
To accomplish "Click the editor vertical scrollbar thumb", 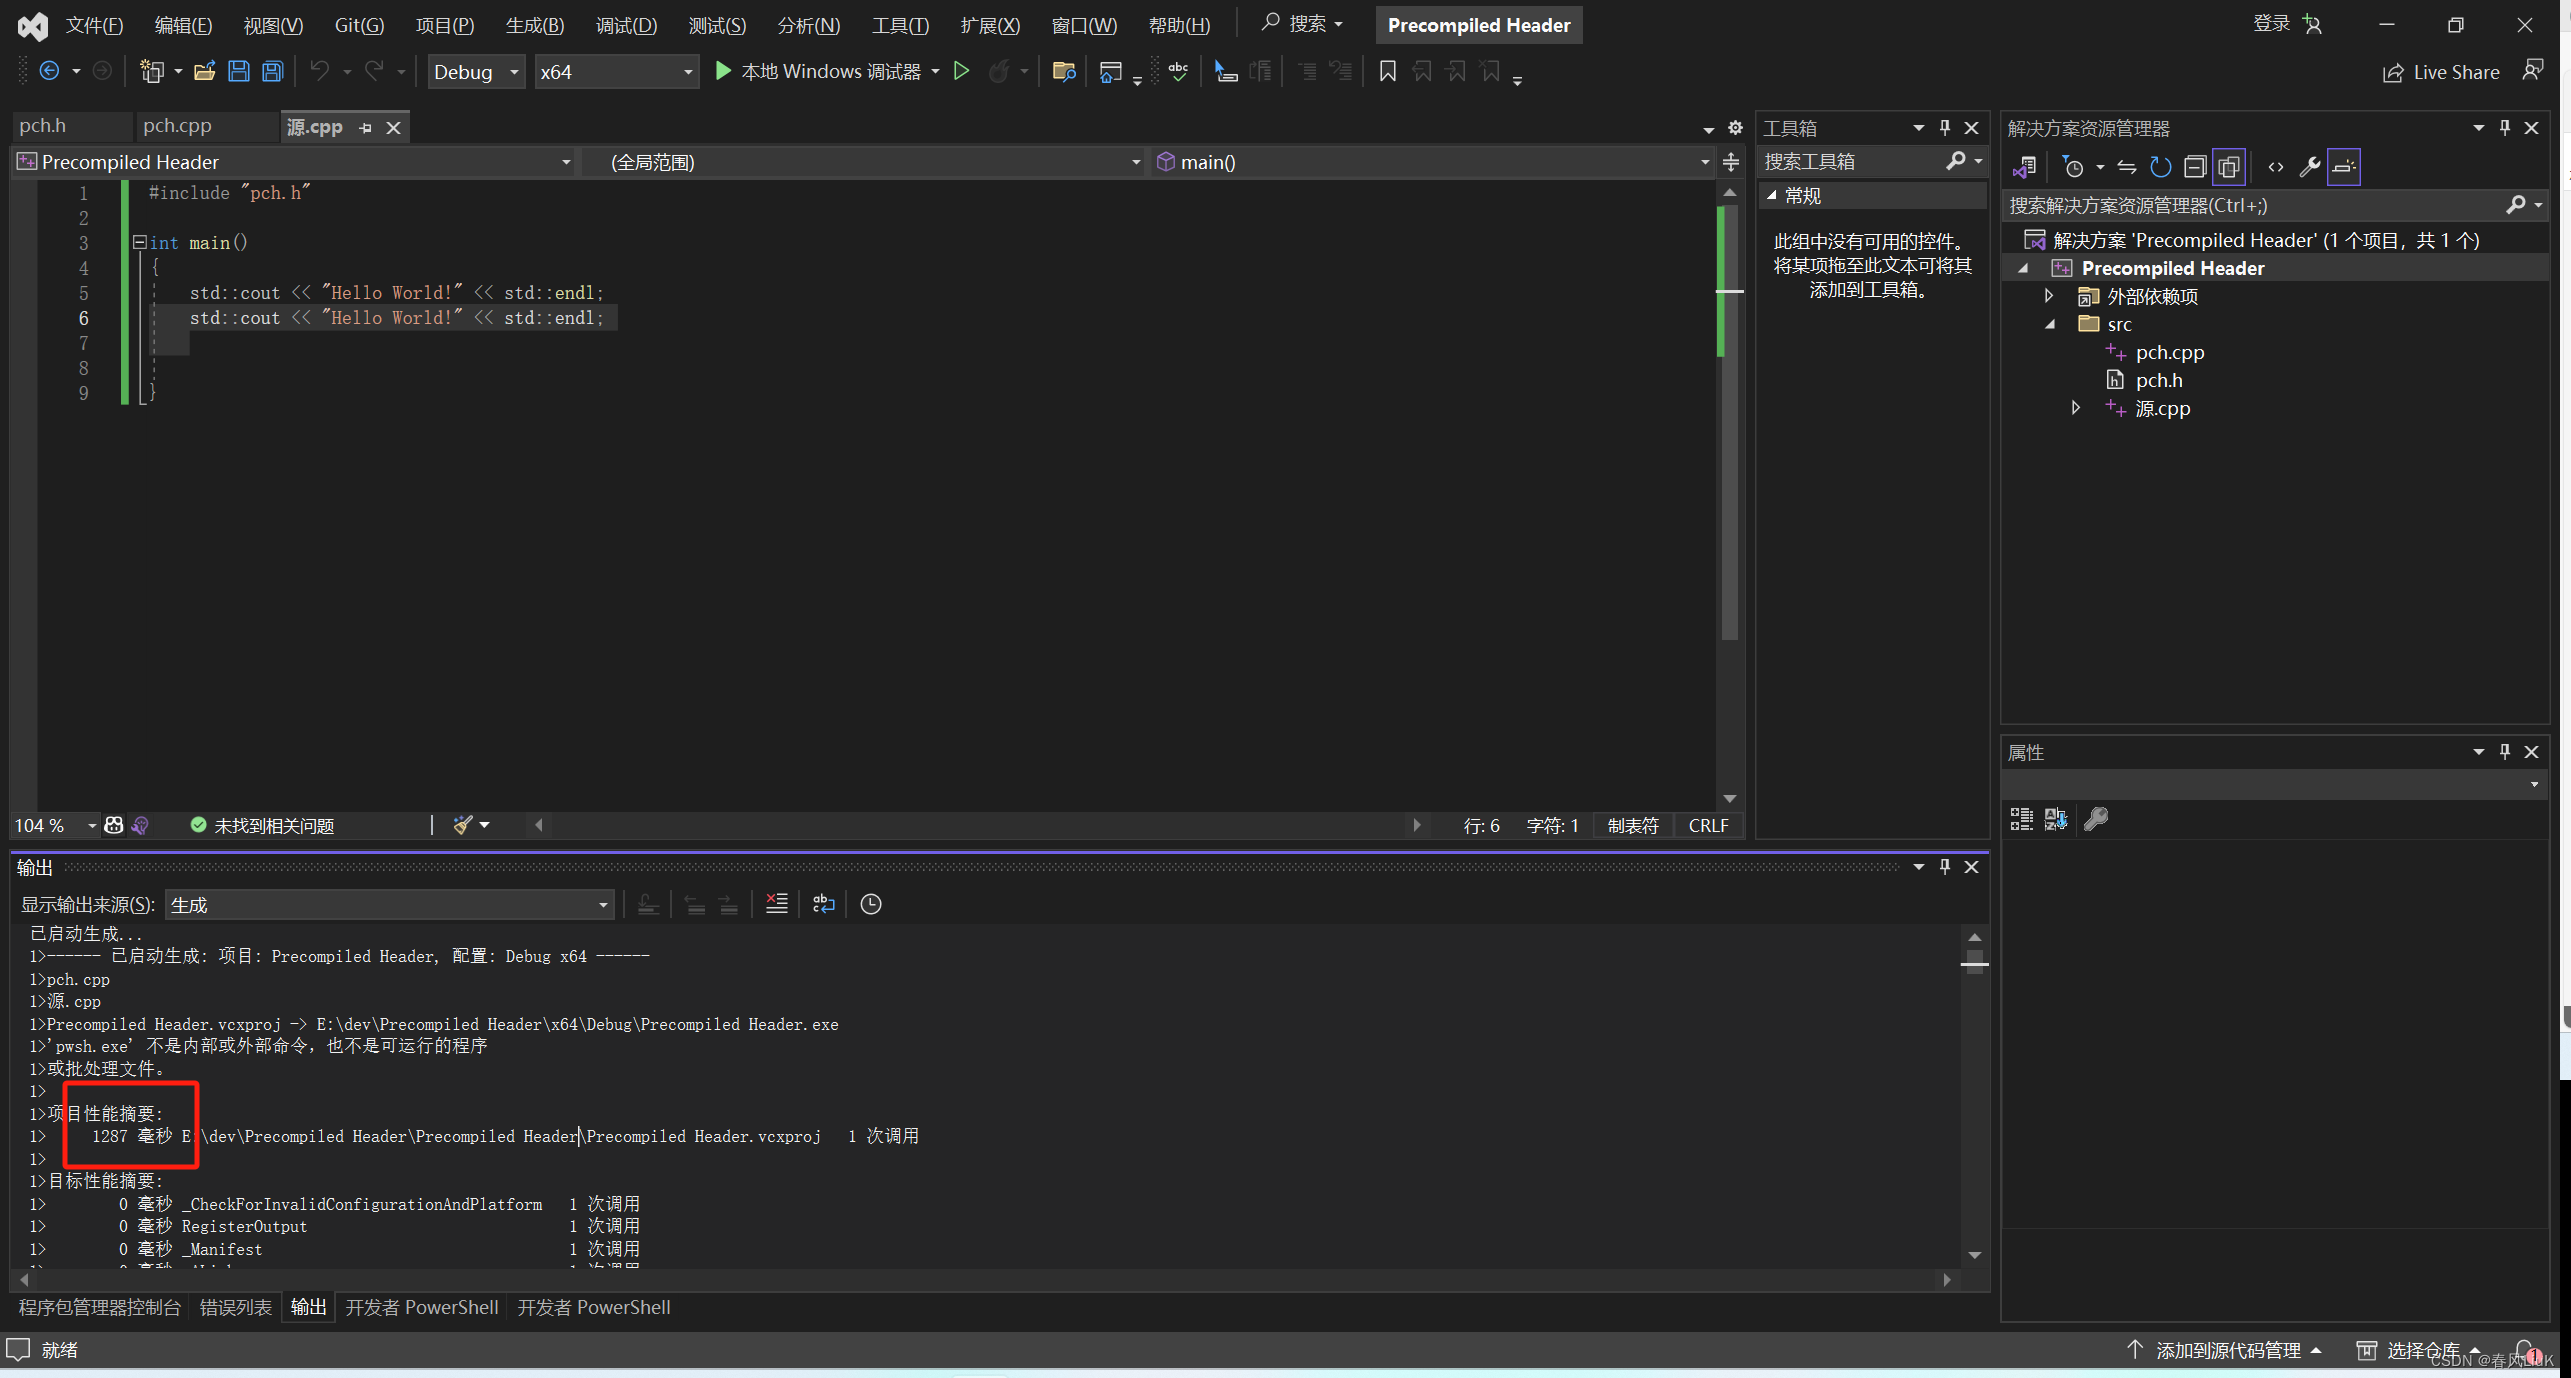I will tap(1729, 420).
